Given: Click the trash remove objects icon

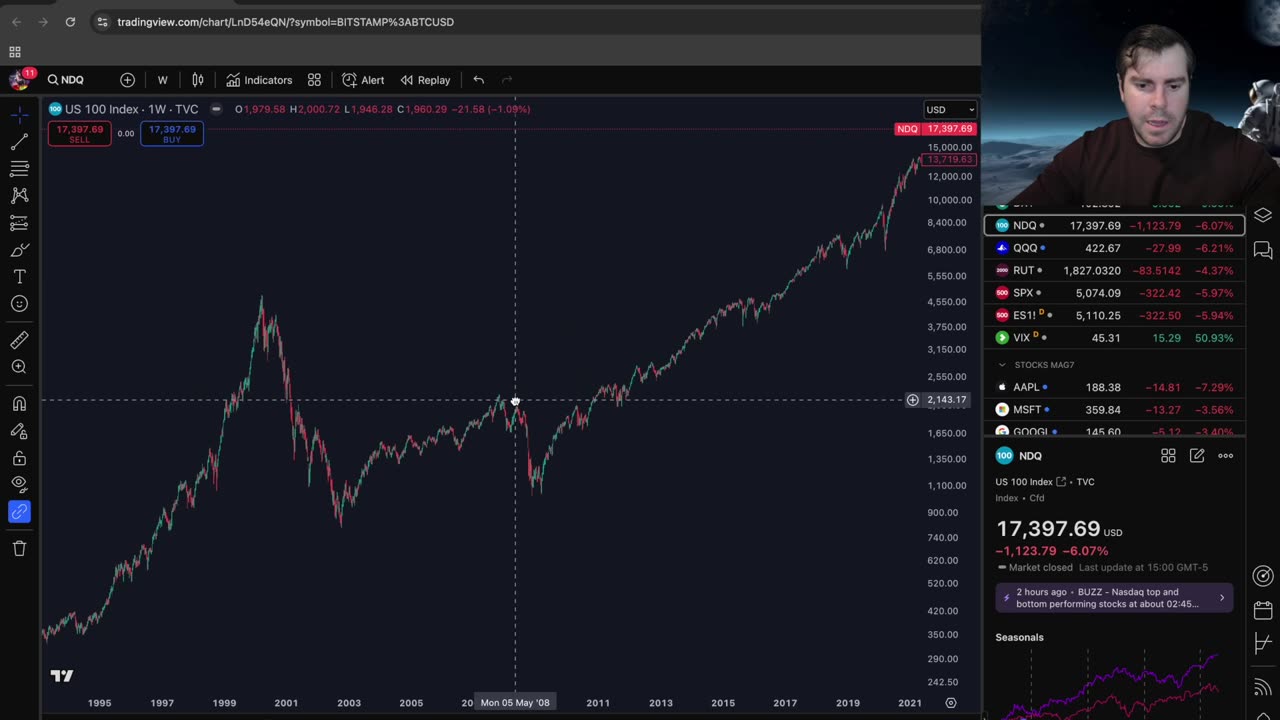Looking at the screenshot, I should click(19, 547).
